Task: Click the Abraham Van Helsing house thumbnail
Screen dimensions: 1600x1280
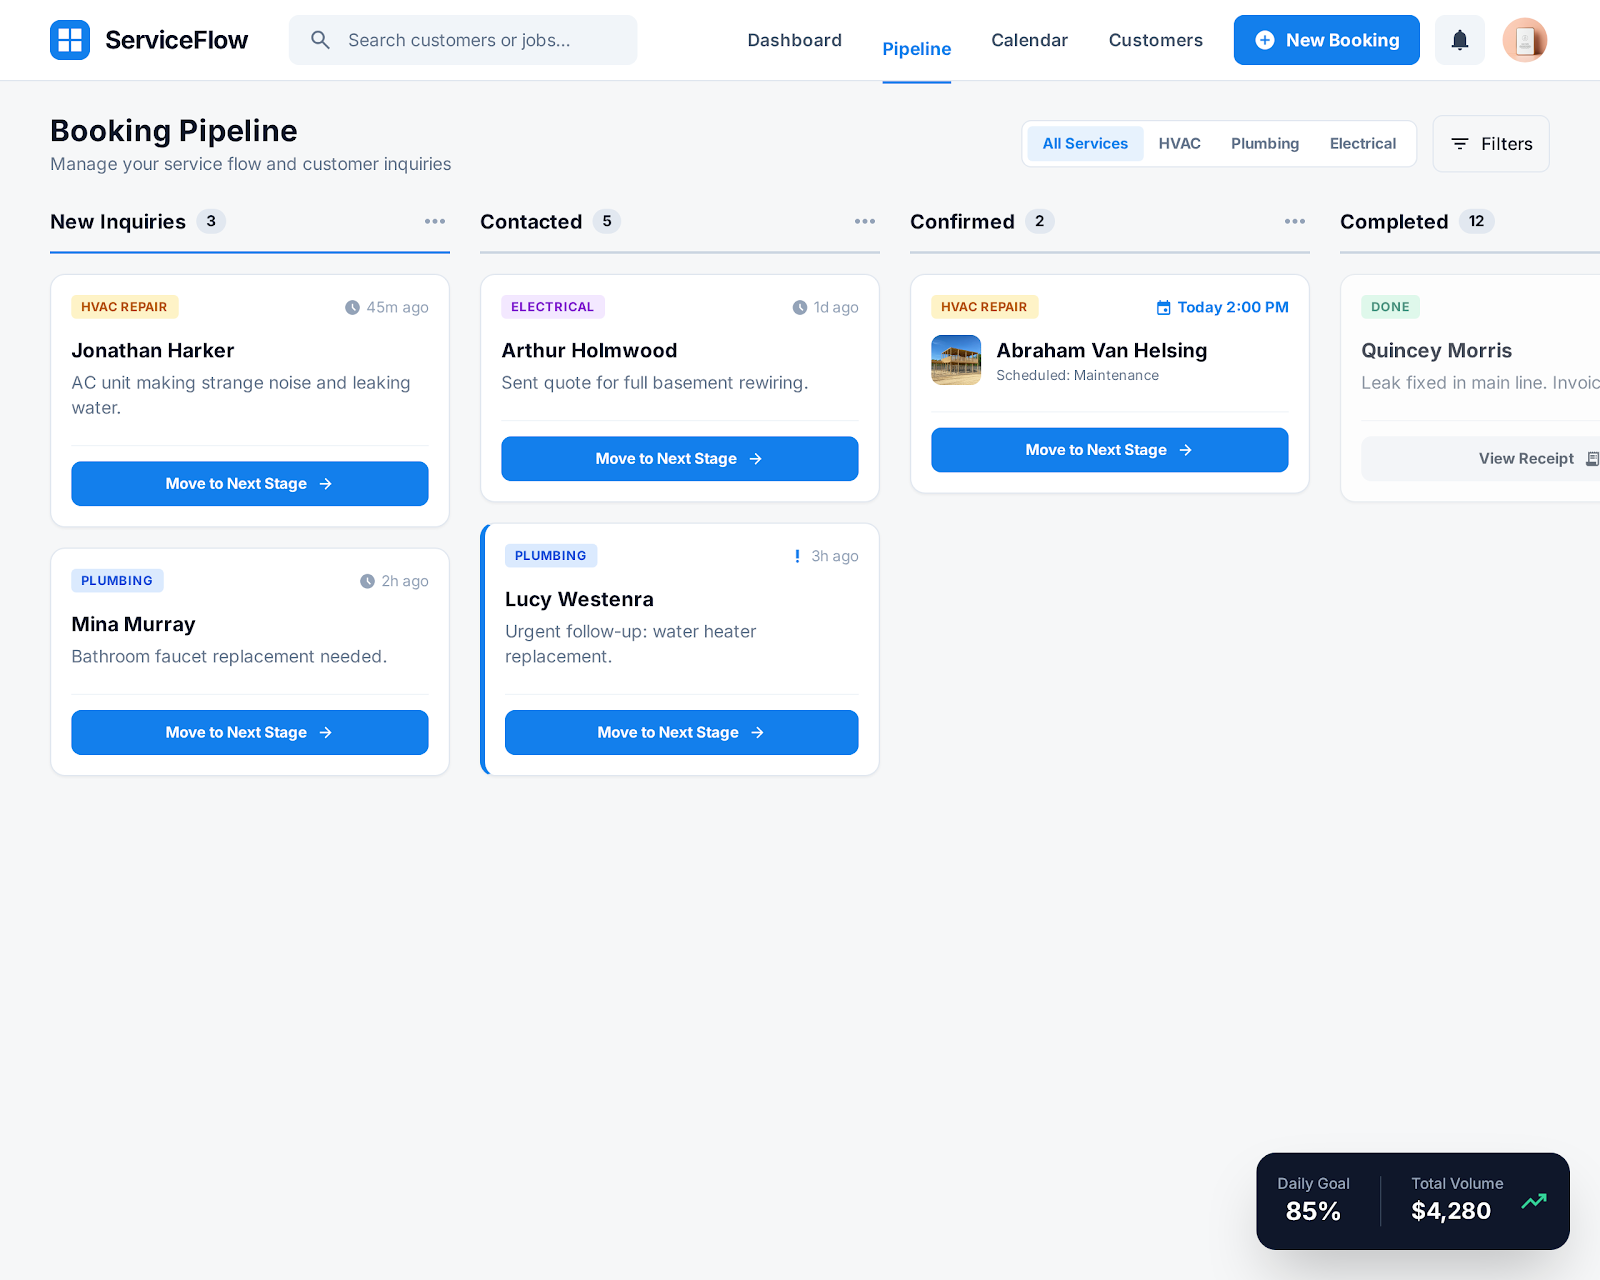Action: 955,360
